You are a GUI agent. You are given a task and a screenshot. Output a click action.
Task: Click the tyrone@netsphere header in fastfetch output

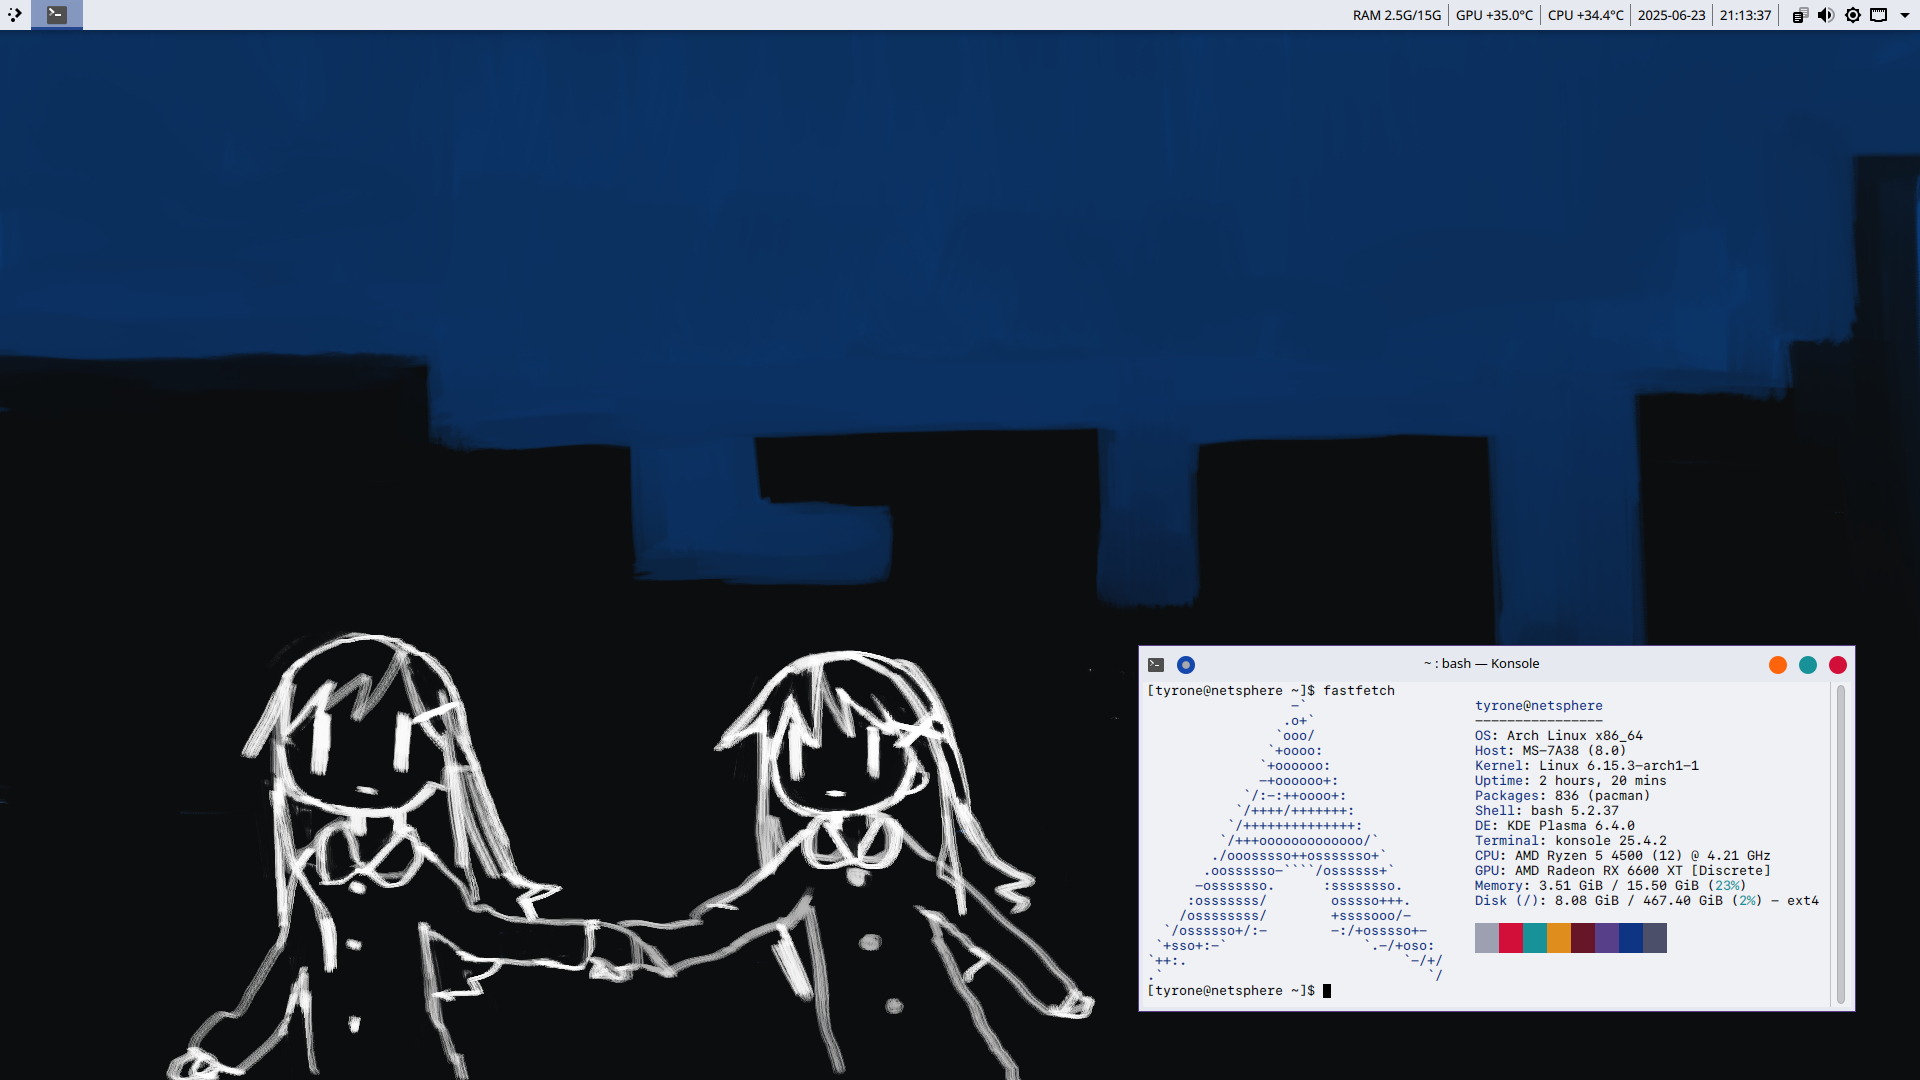(1539, 706)
